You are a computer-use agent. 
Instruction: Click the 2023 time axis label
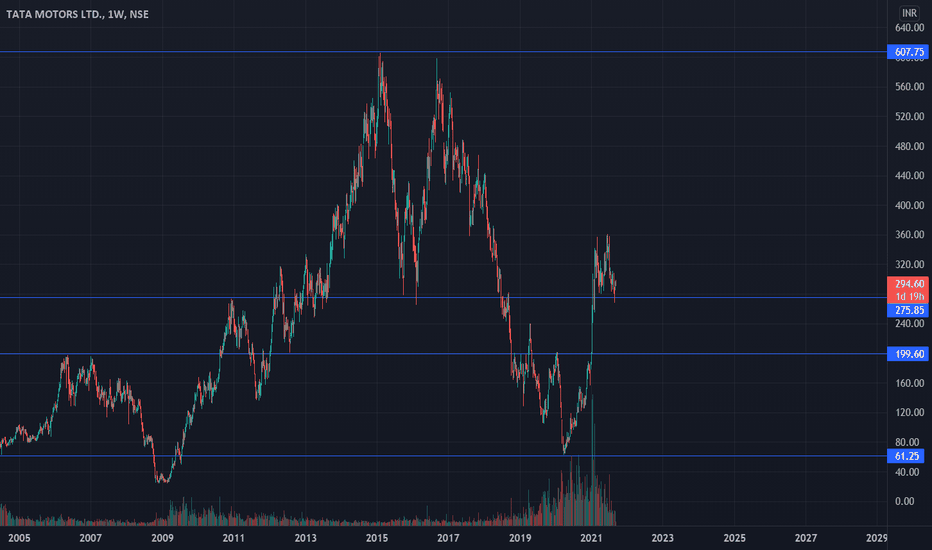click(663, 538)
